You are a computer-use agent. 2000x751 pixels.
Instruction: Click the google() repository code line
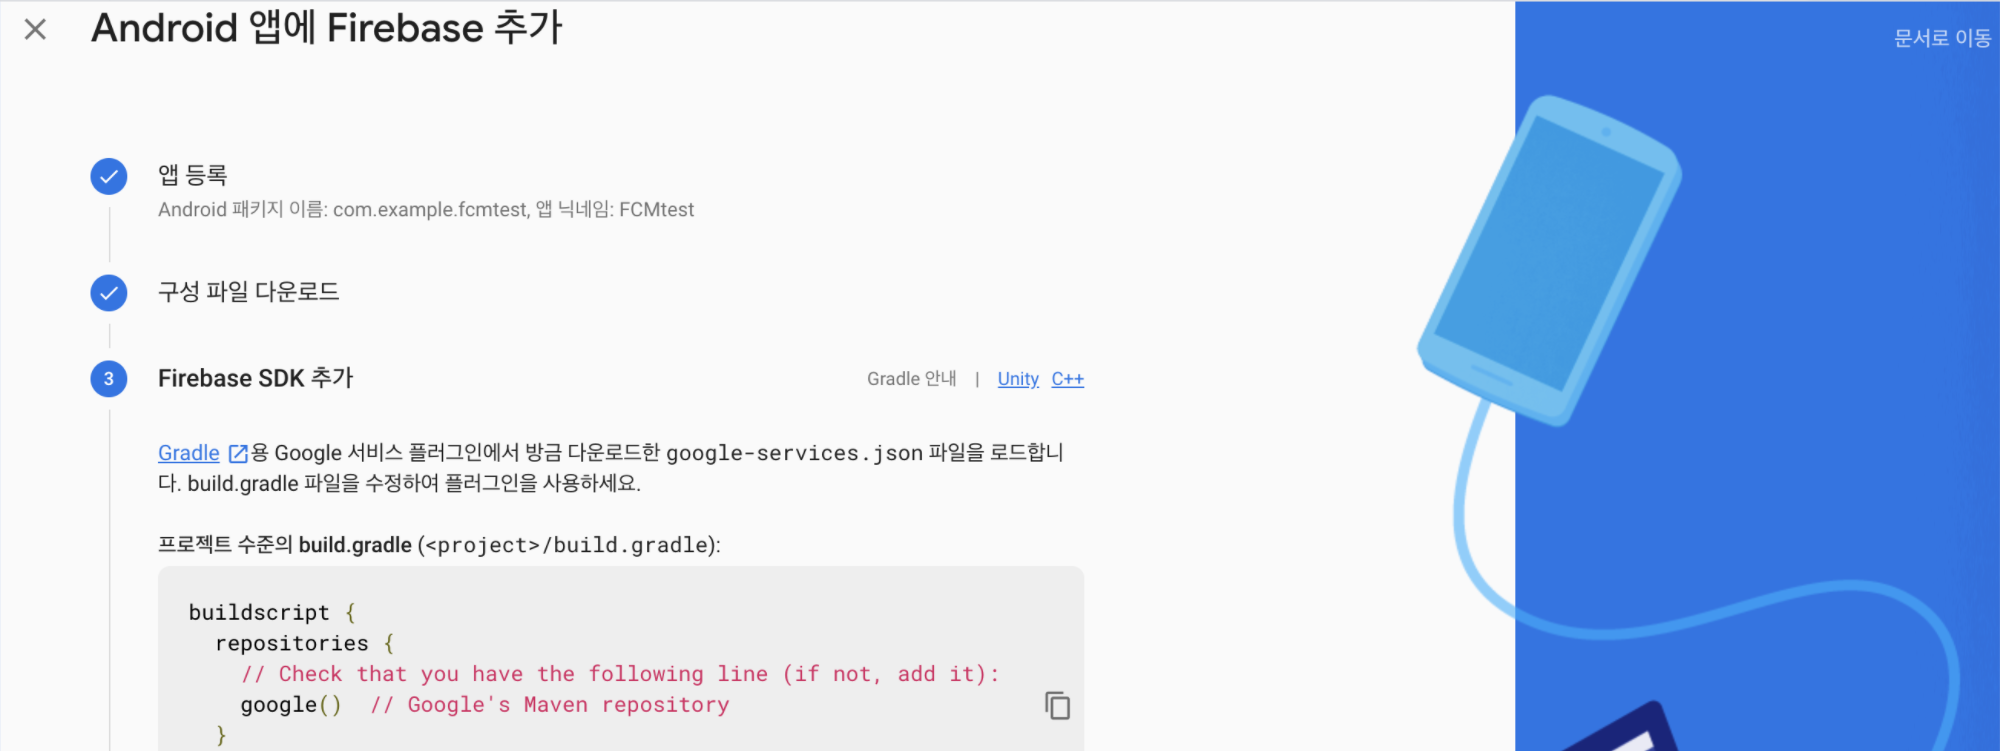click(485, 705)
